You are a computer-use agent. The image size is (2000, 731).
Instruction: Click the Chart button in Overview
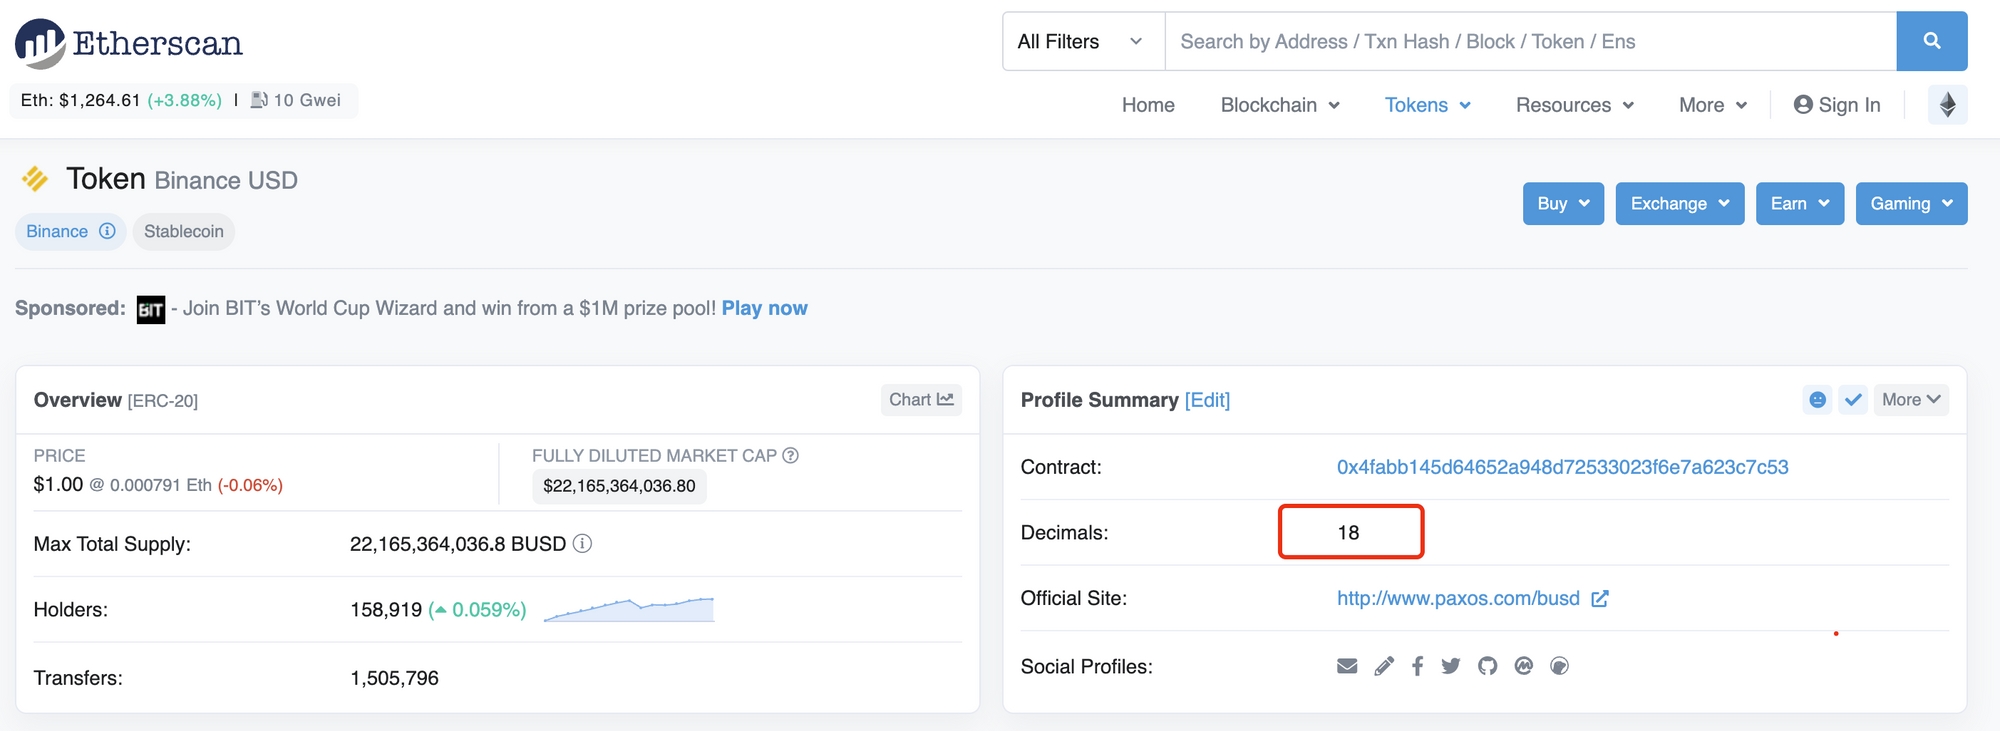(x=920, y=400)
